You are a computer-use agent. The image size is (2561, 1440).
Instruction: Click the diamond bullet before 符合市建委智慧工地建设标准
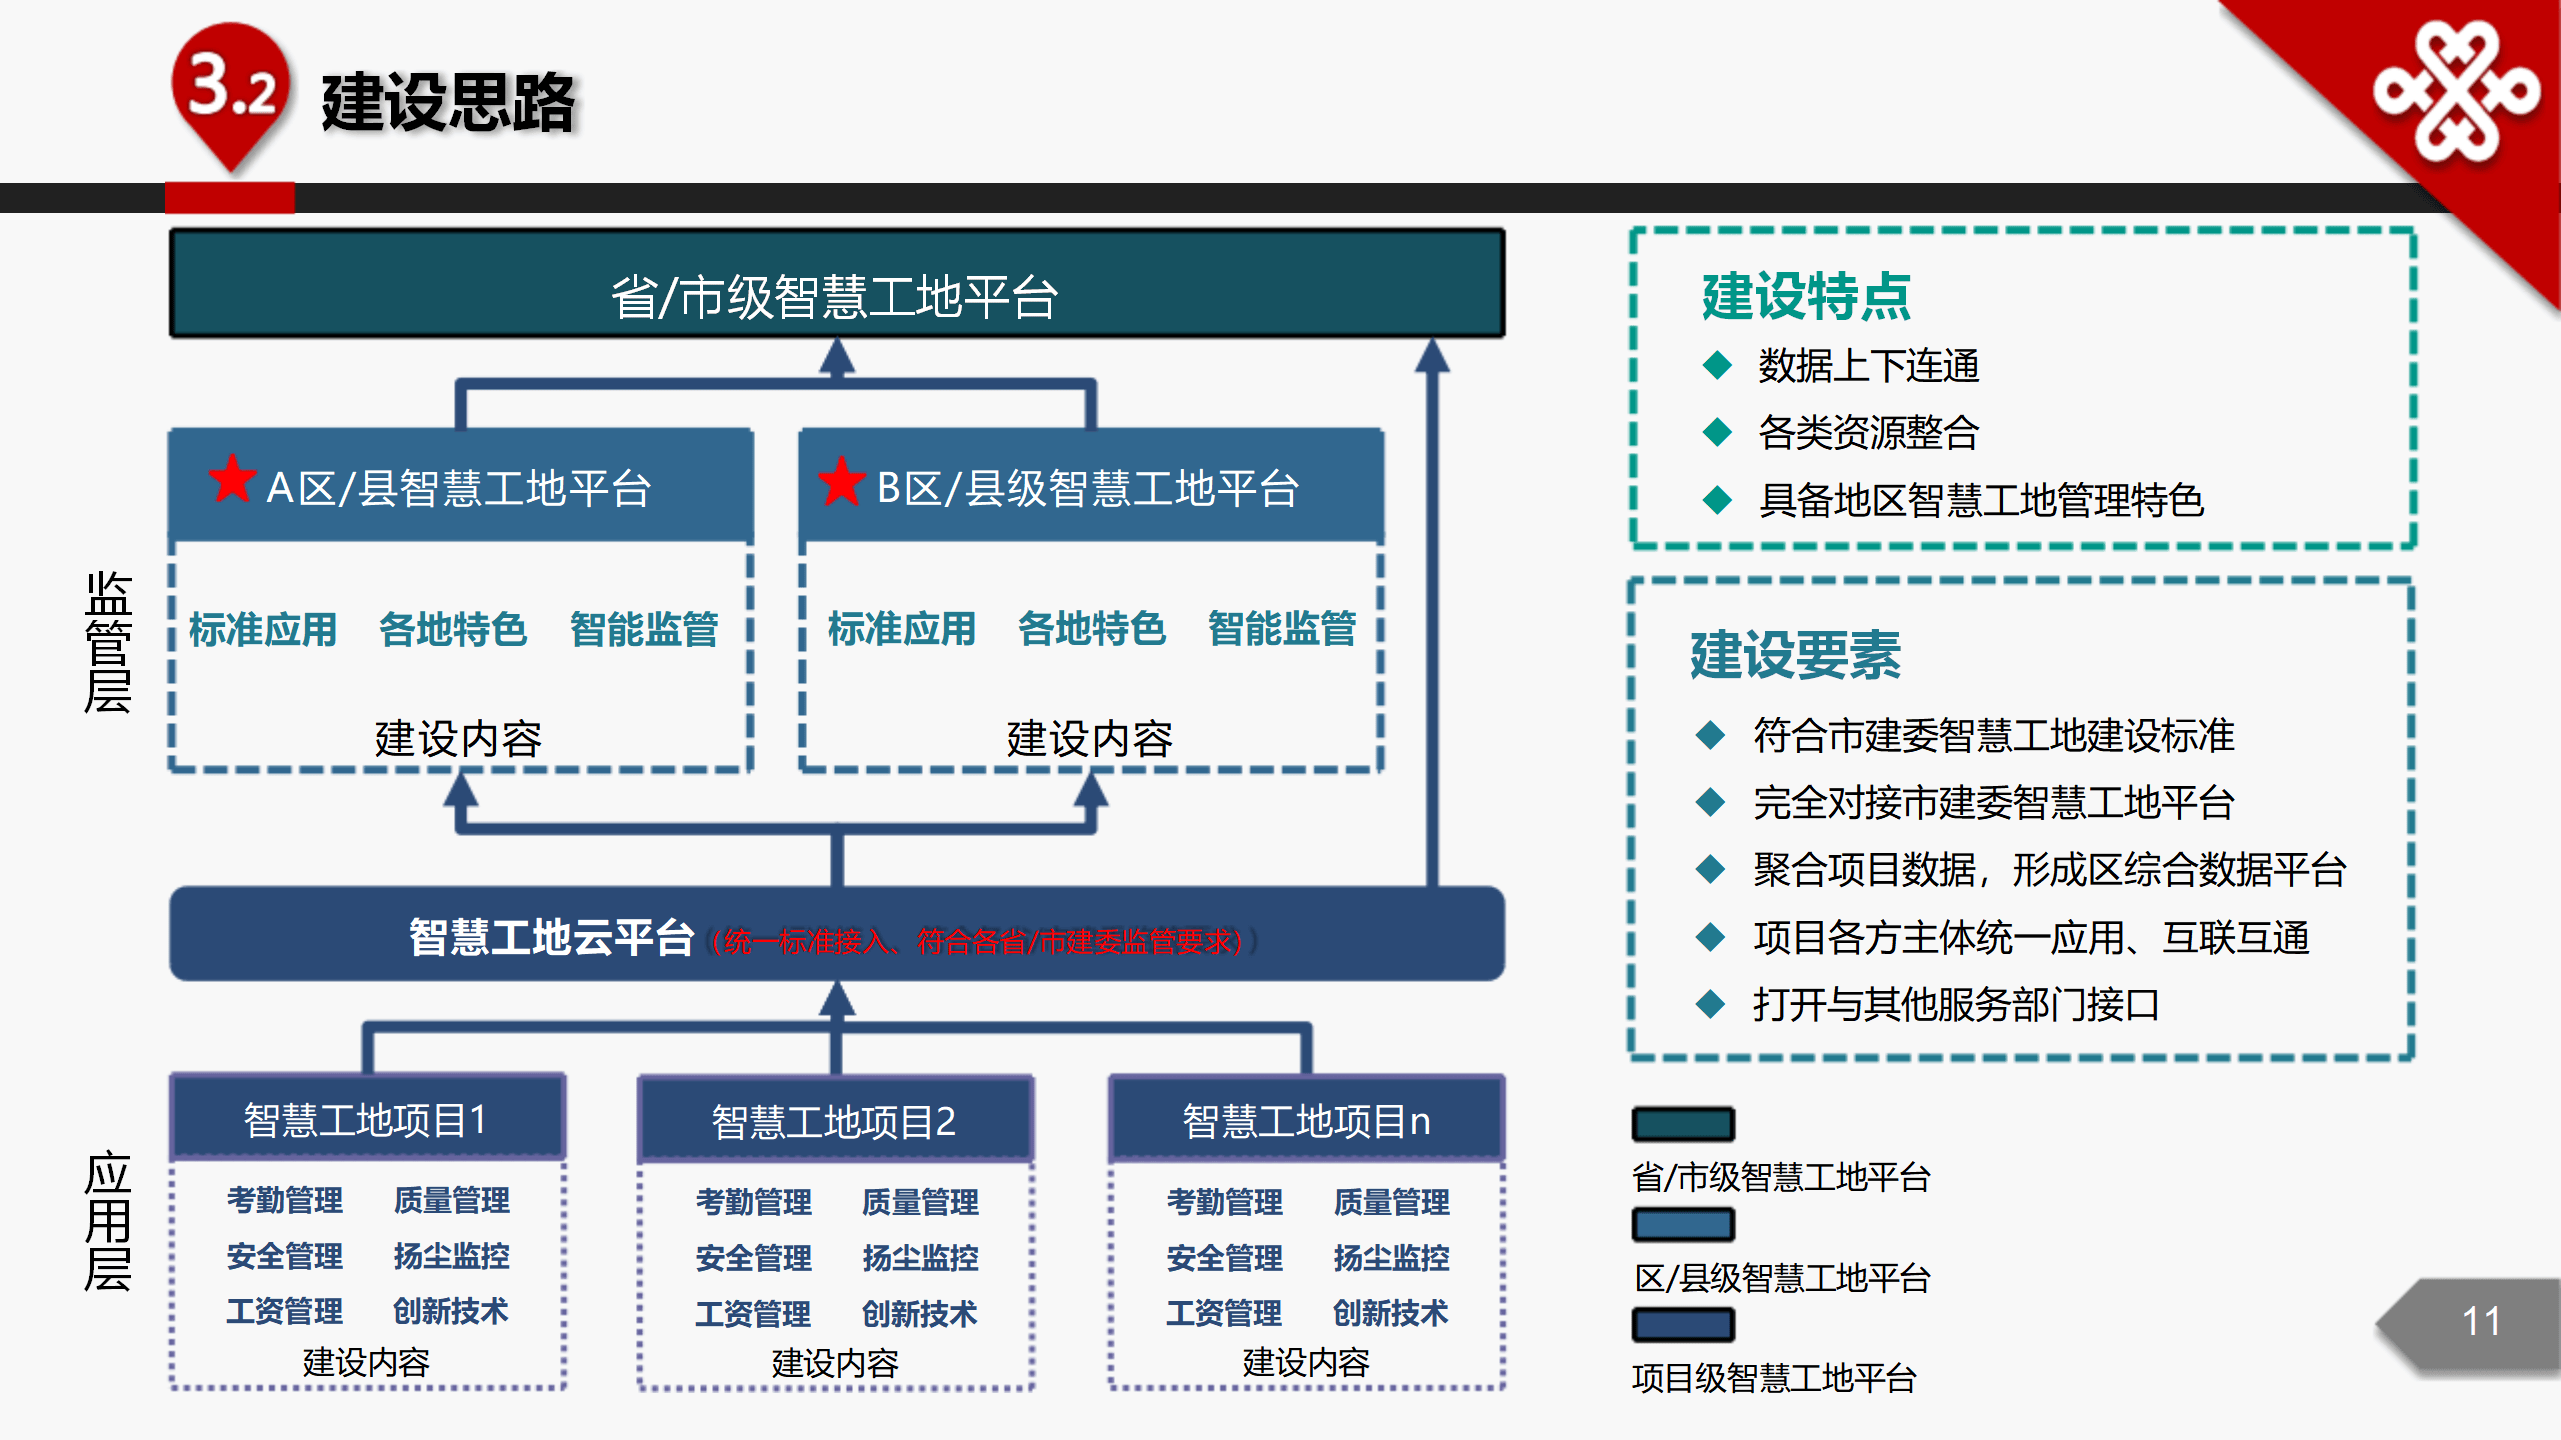[1711, 736]
